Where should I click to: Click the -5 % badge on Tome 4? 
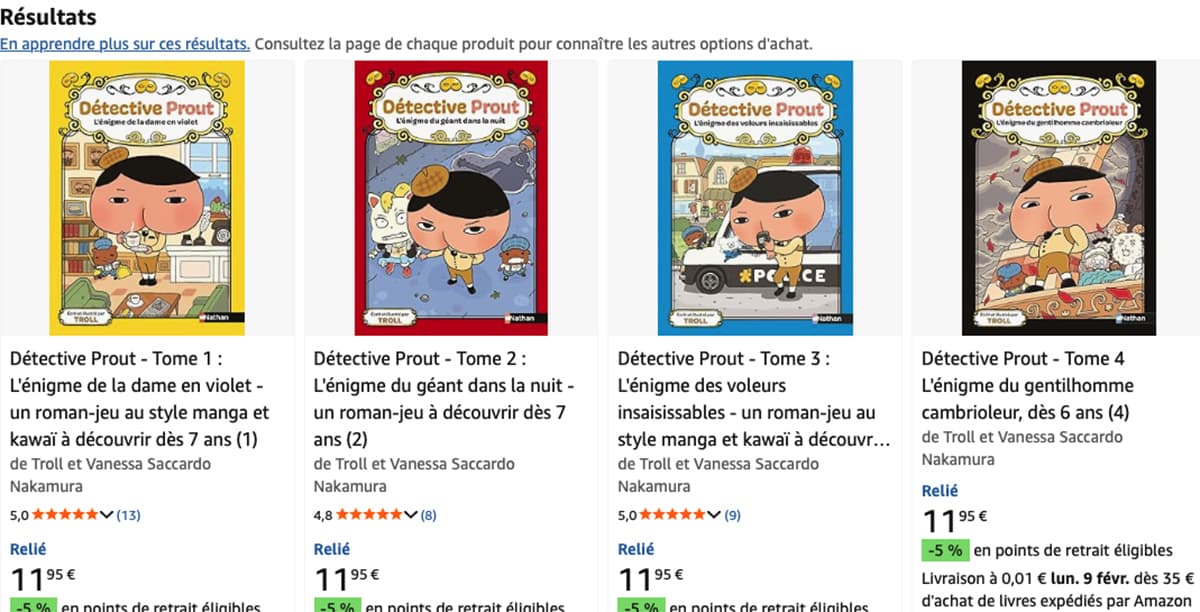(x=945, y=549)
